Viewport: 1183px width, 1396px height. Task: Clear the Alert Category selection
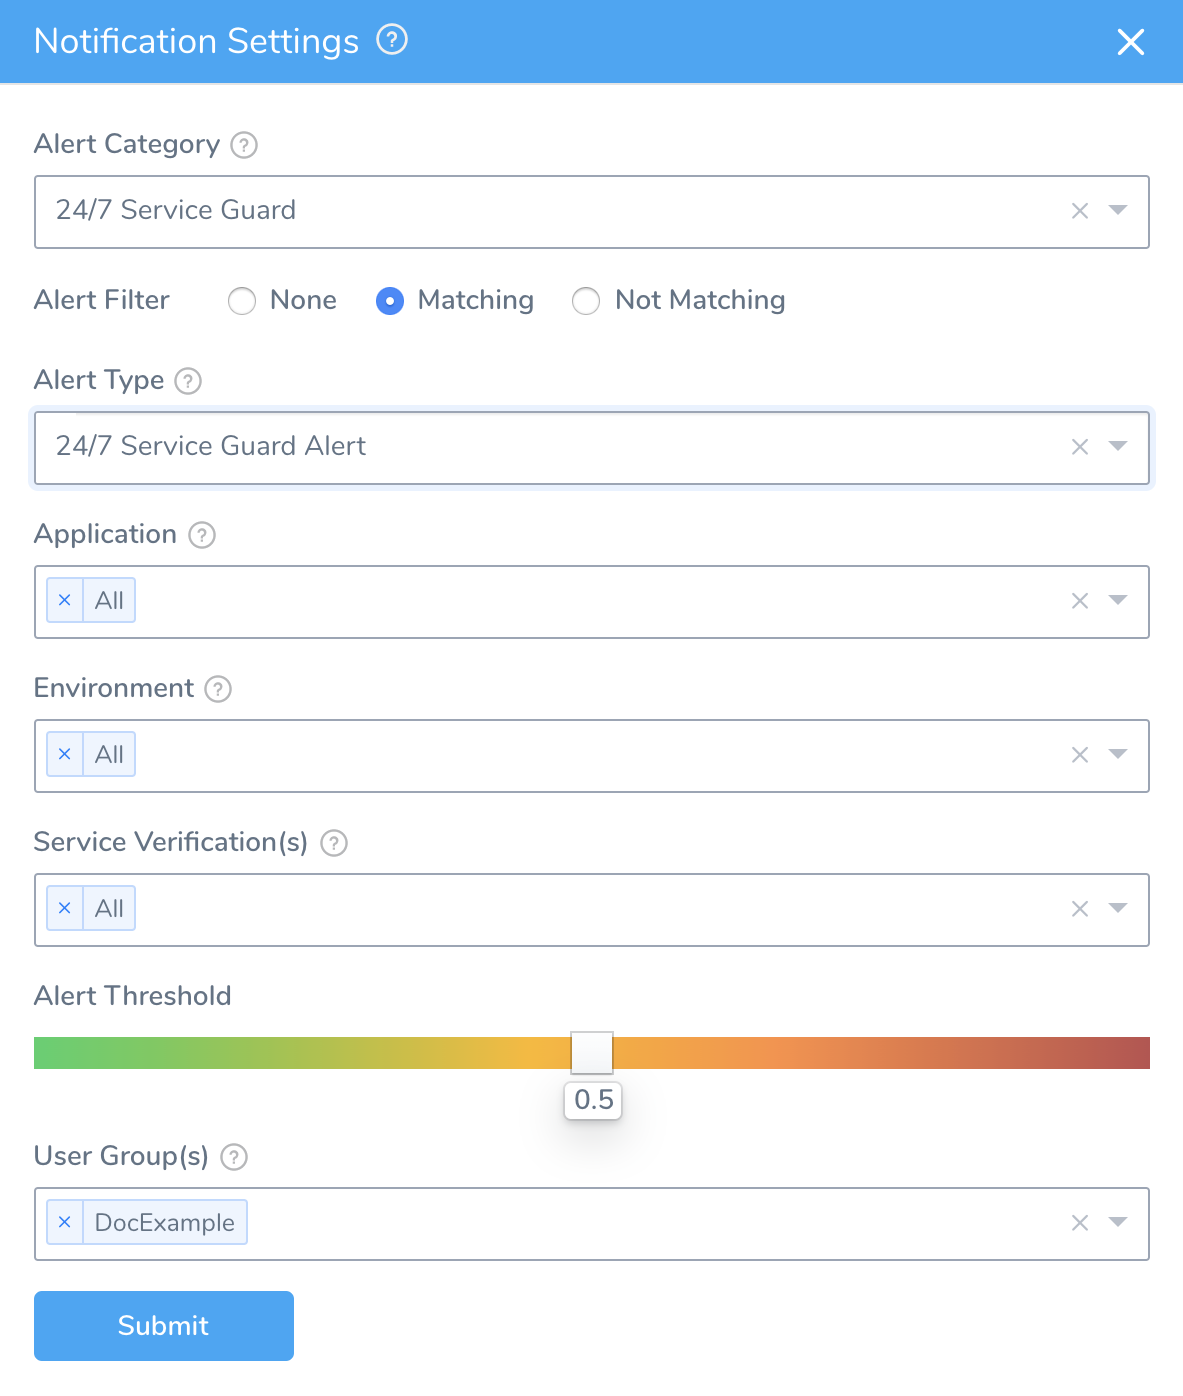[1080, 211]
